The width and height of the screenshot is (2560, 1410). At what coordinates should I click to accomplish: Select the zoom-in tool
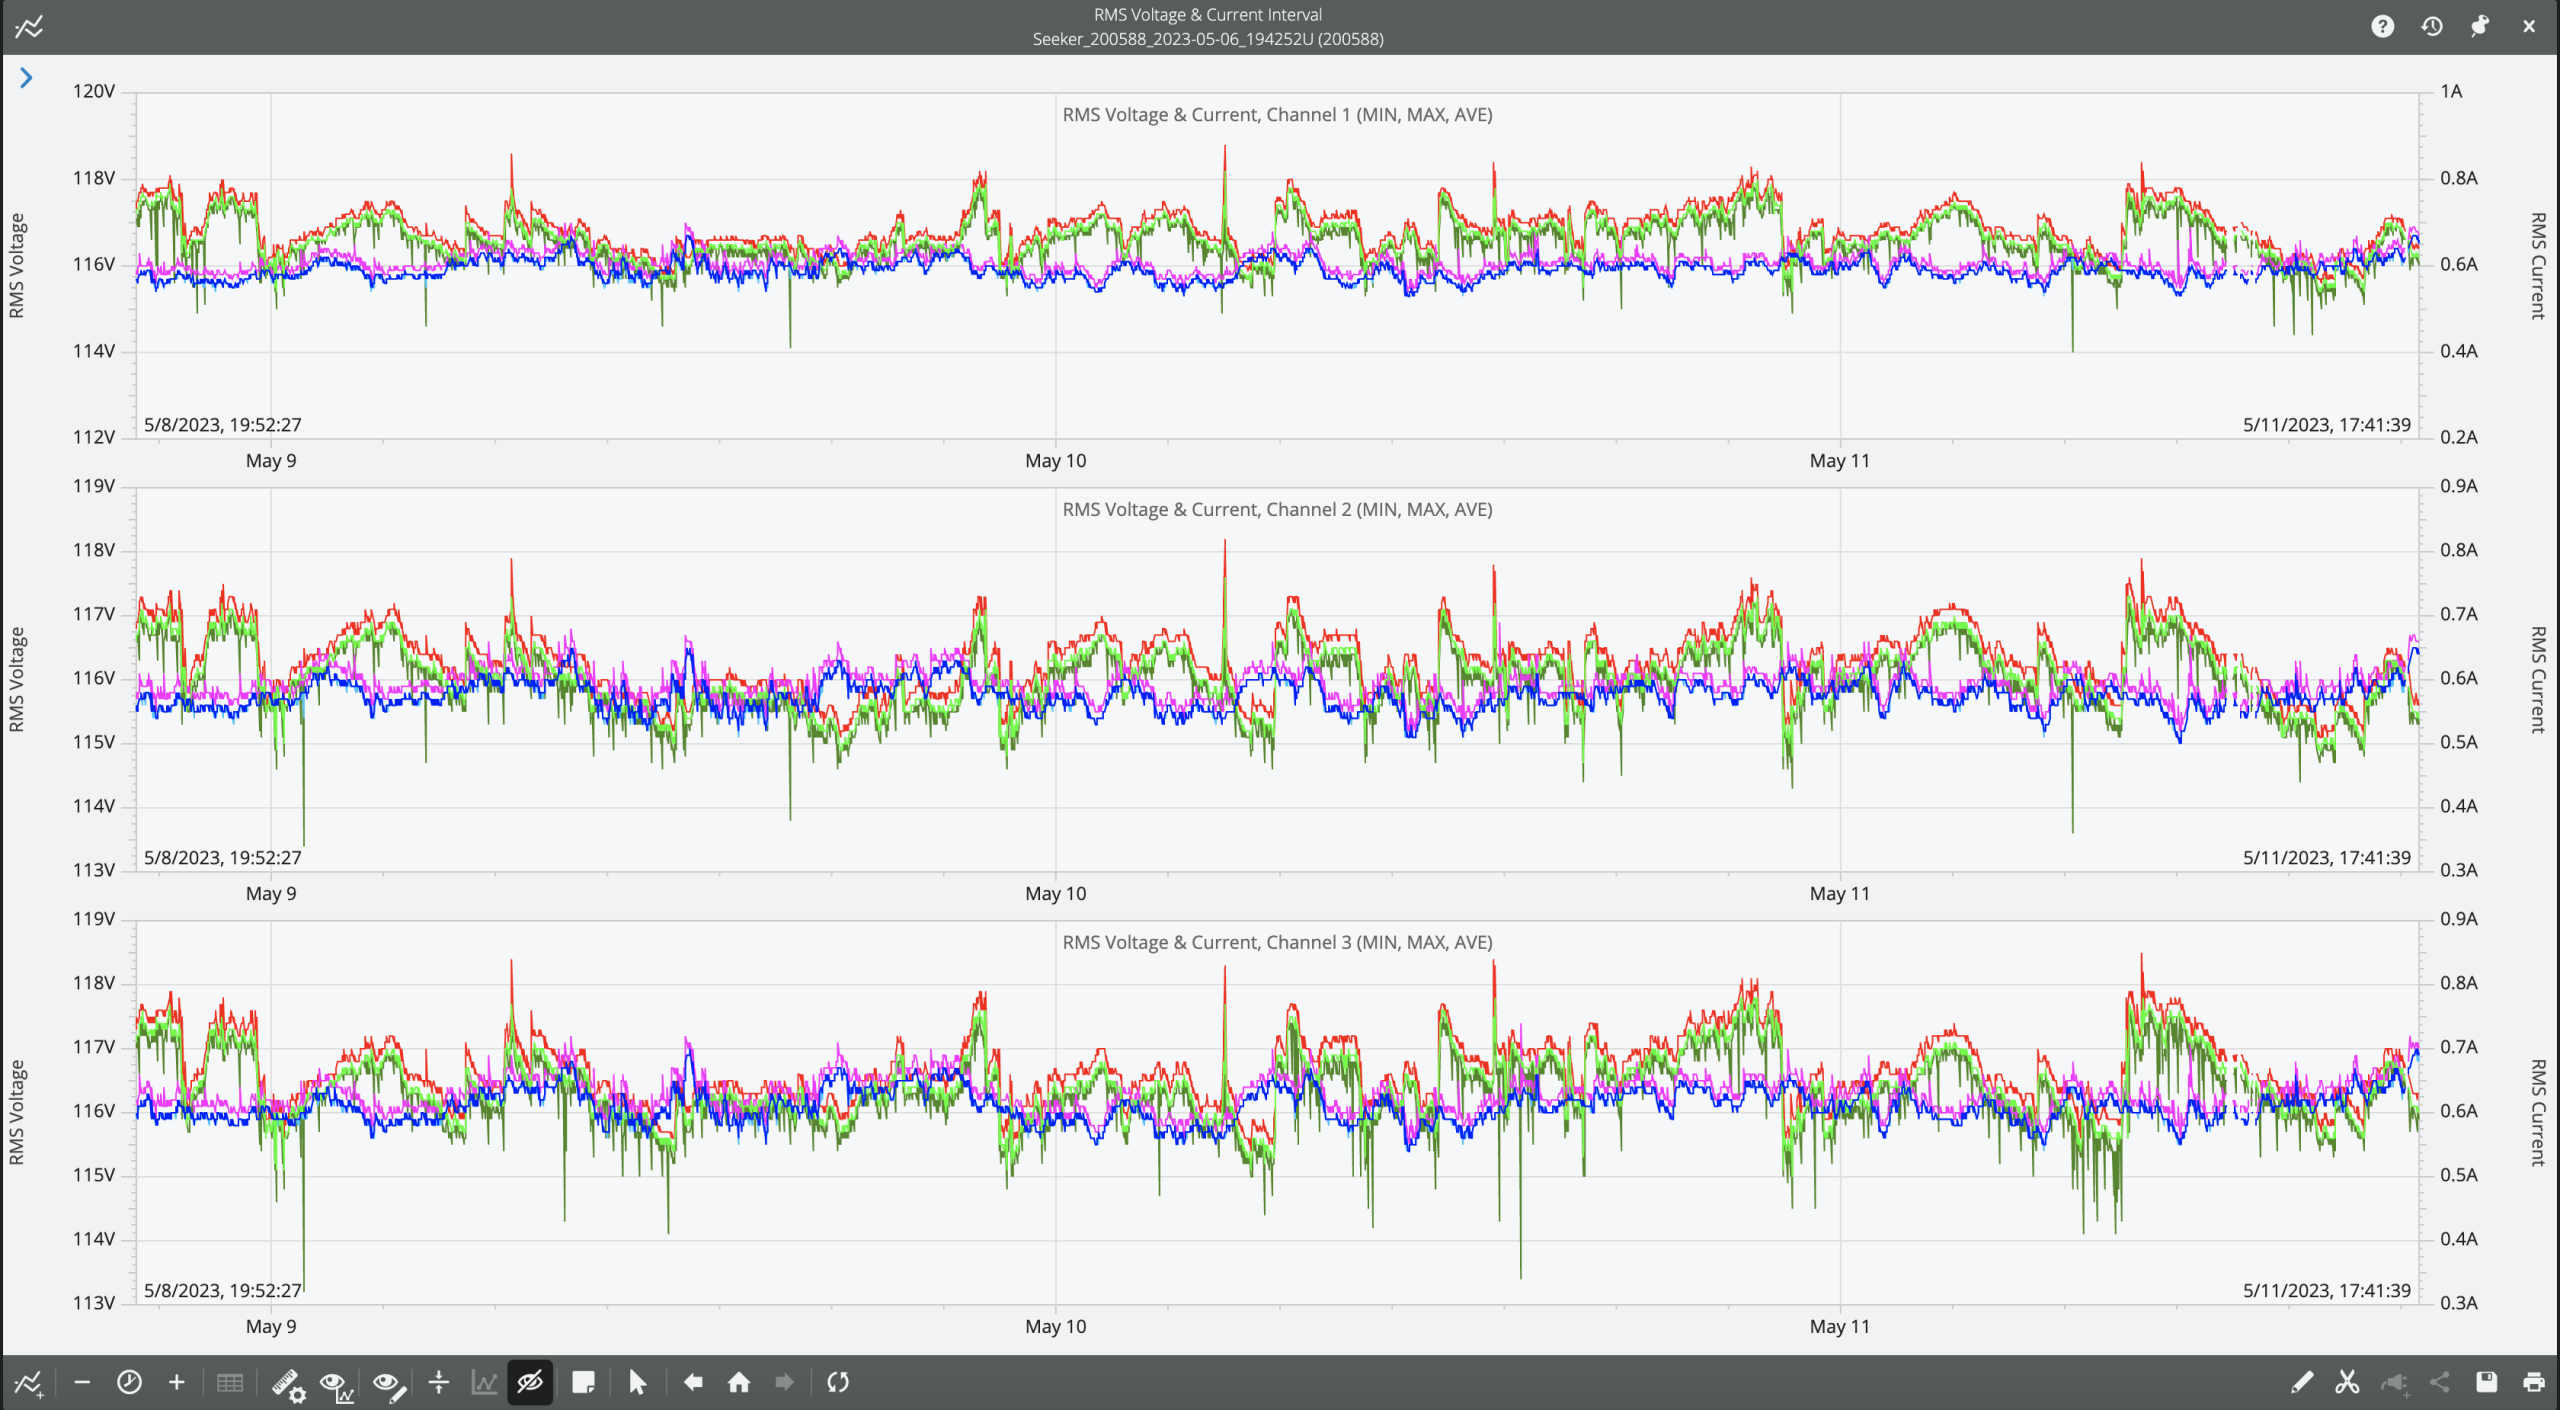click(177, 1383)
